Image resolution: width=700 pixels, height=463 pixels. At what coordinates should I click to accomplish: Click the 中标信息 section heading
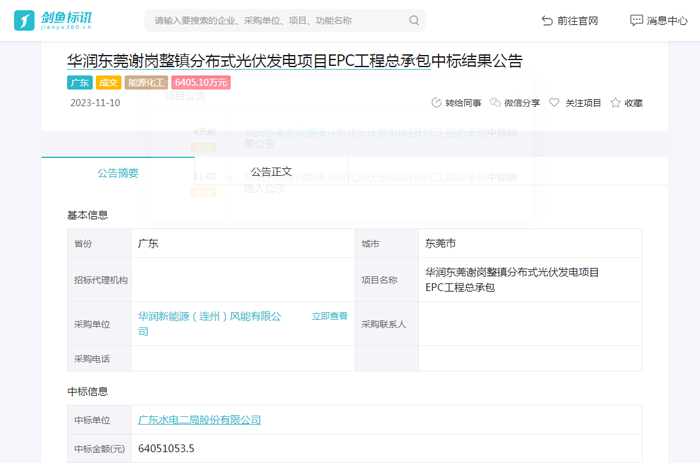pos(88,392)
